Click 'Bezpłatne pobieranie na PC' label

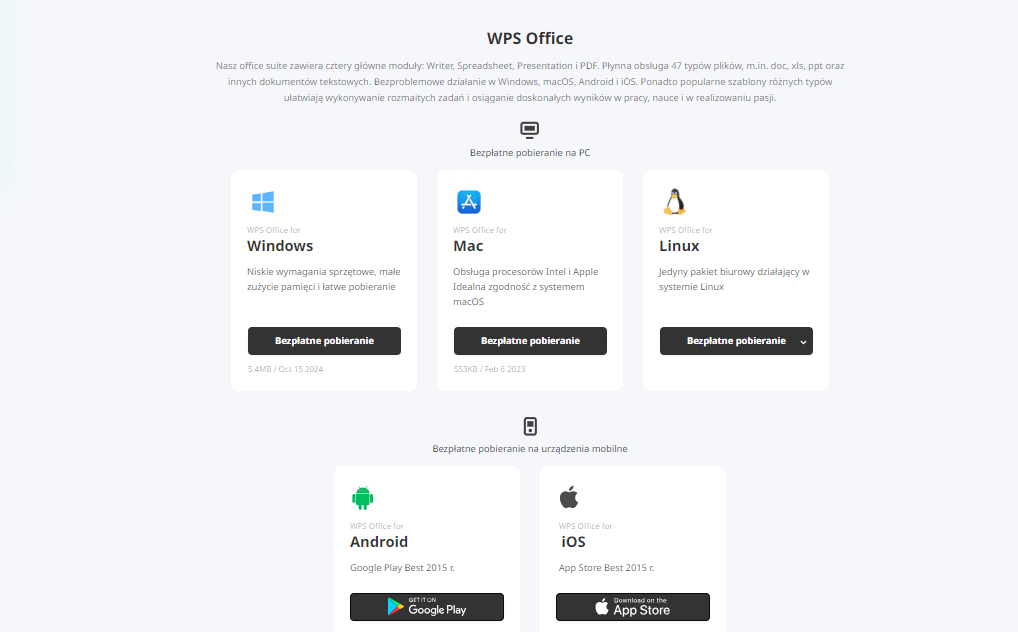530,153
